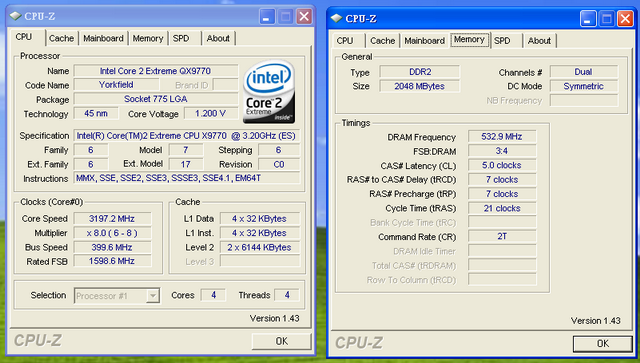Click the Family value 6
Image resolution: width=640 pixels, height=363 pixels.
91,150
